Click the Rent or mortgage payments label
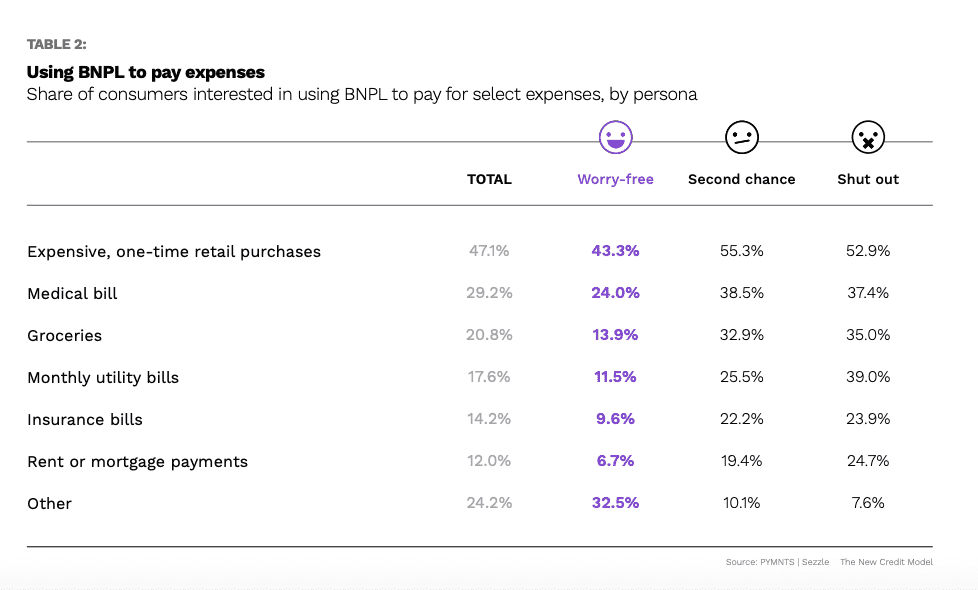 point(137,462)
